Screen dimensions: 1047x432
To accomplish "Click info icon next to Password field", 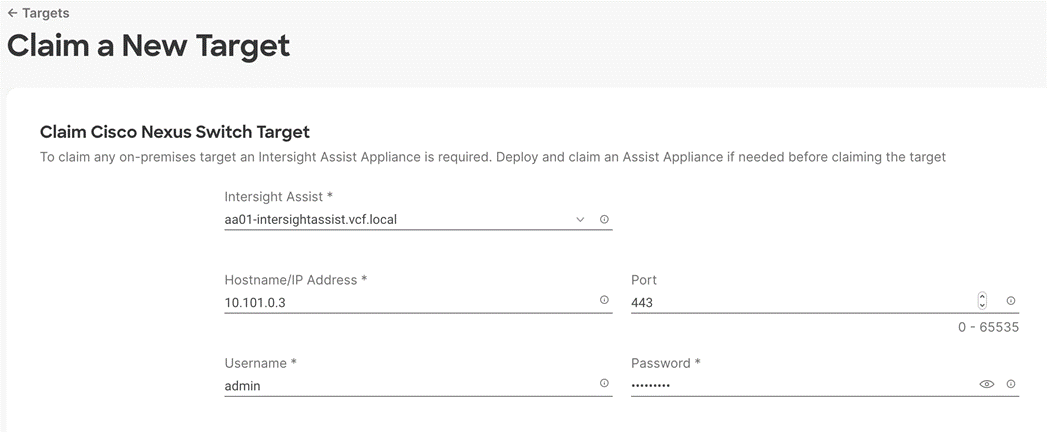I will pyautogui.click(x=1011, y=384).
